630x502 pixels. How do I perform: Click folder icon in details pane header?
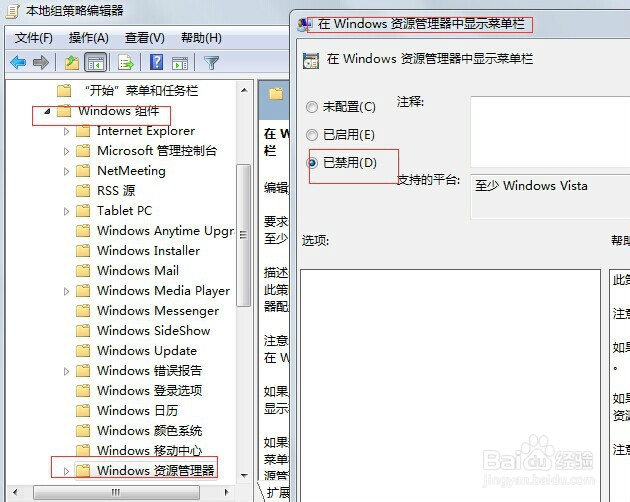[x=276, y=94]
